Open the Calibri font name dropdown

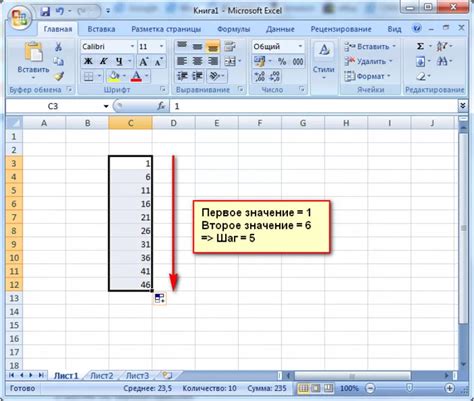click(x=132, y=46)
